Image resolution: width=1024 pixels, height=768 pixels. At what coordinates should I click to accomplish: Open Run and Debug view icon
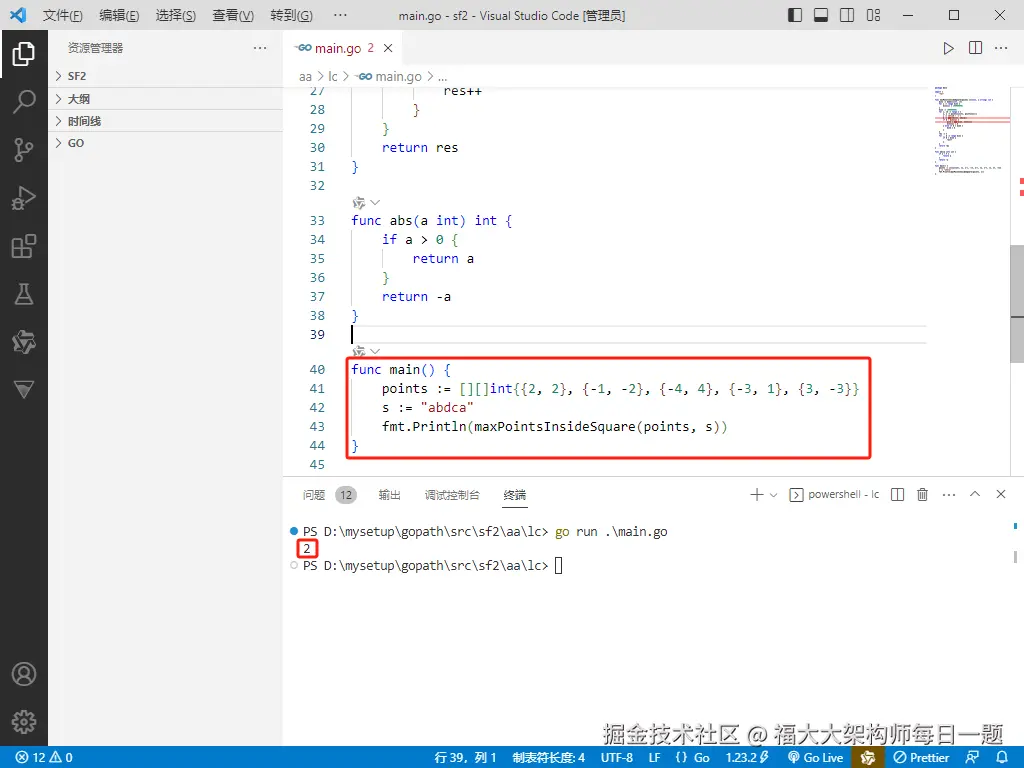(x=24, y=198)
